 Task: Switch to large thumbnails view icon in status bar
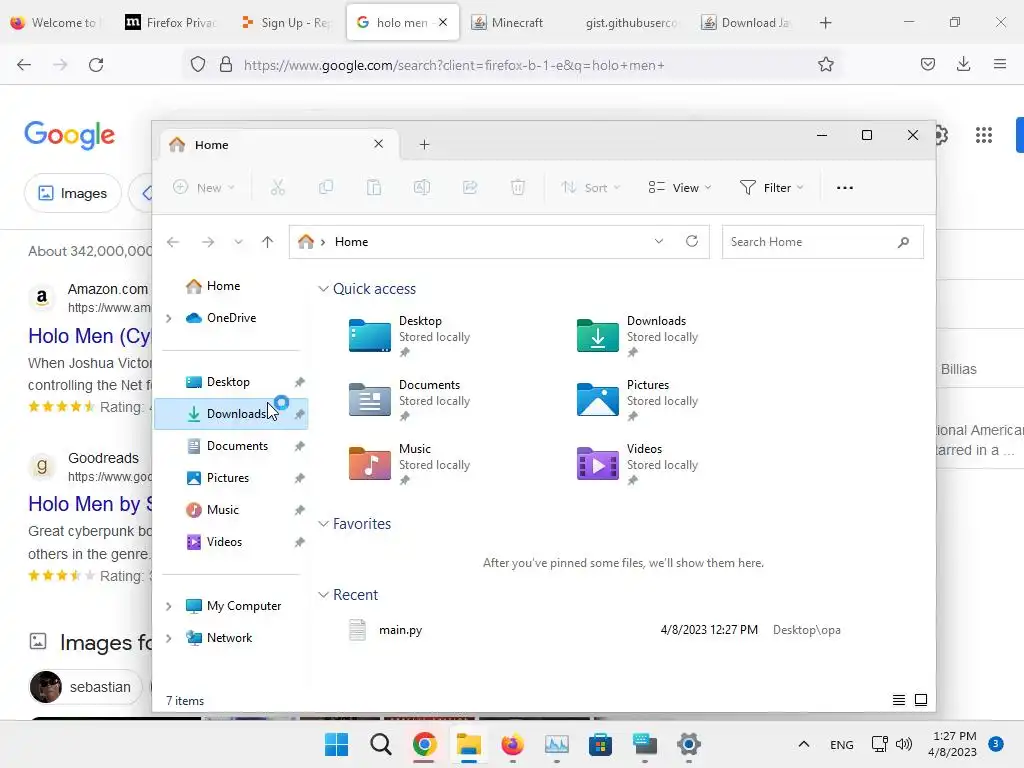[x=921, y=700]
